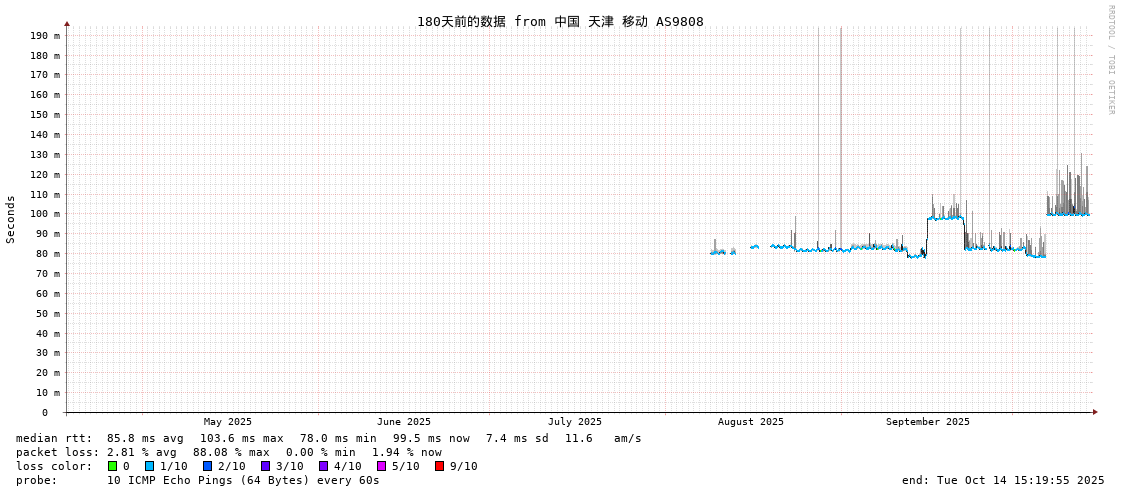The height and width of the screenshot is (494, 1121).
Task: Click the magenta 5/10 loss swatch
Action: 382,466
